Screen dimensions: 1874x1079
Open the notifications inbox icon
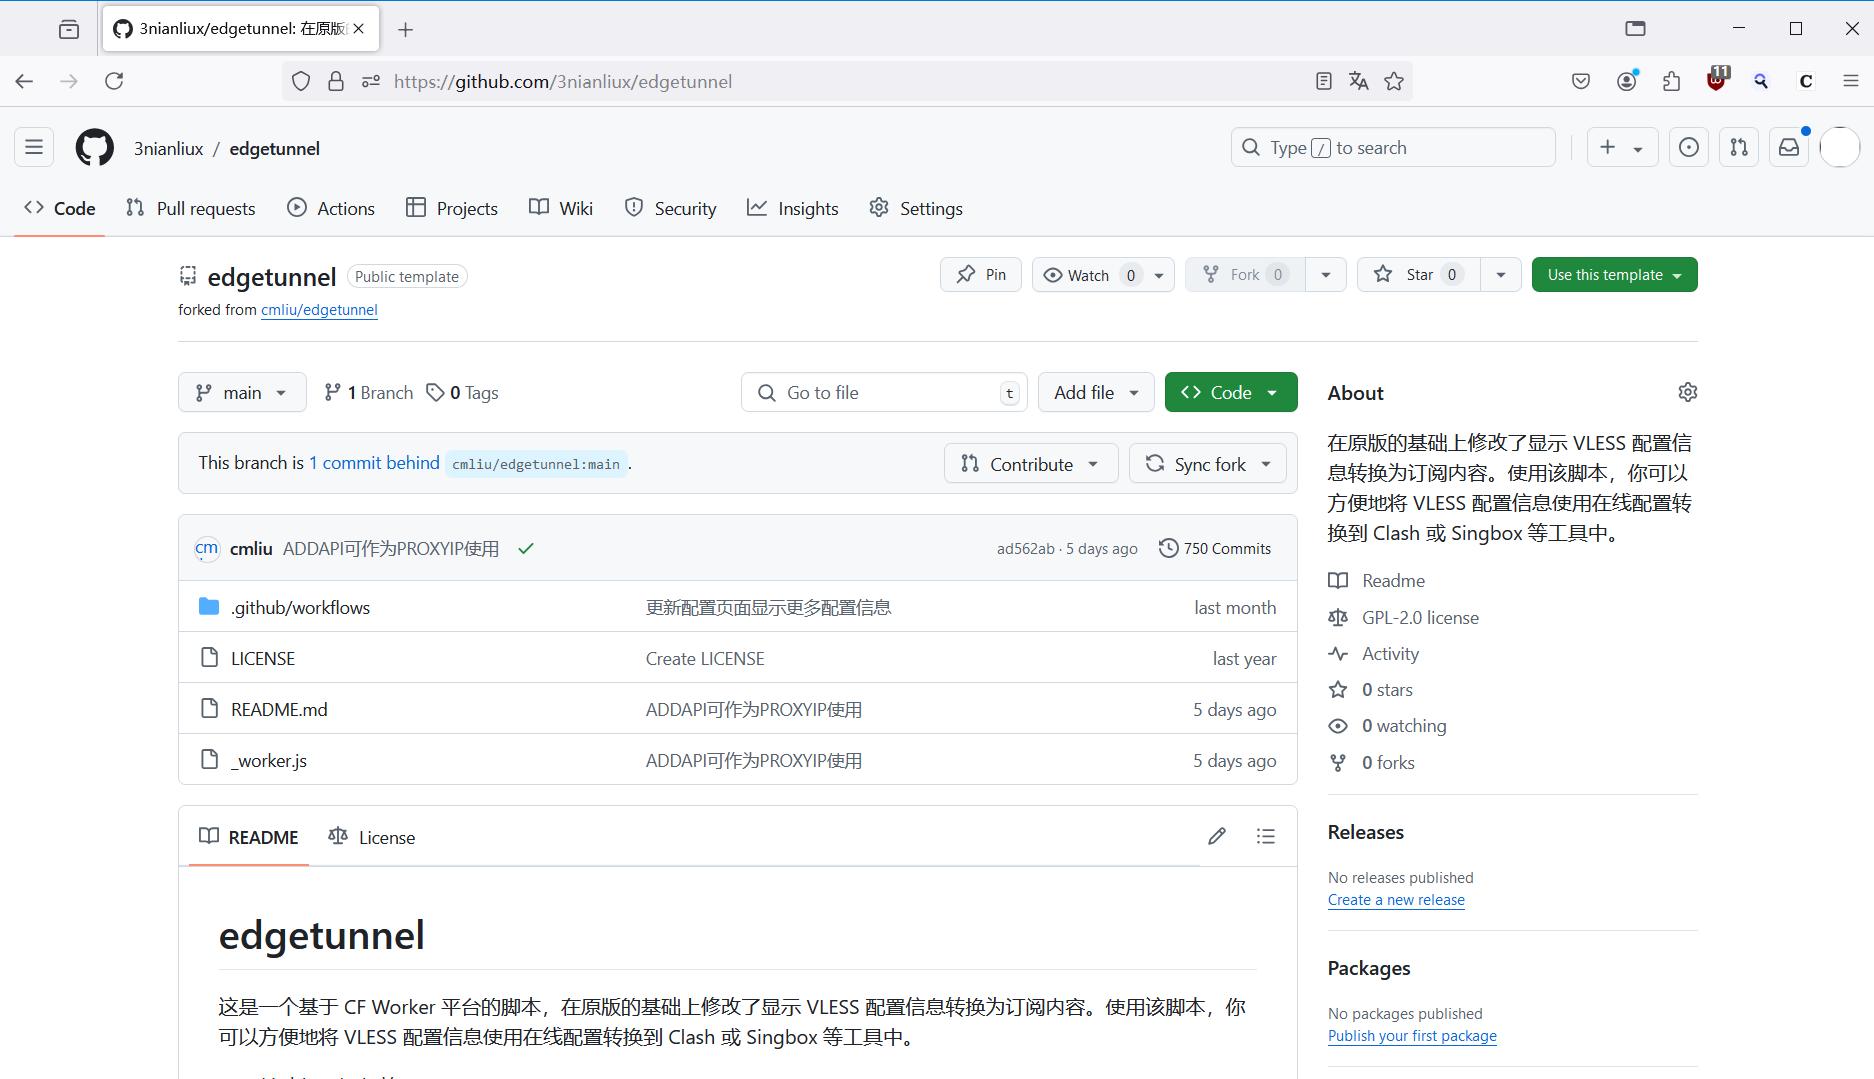(x=1789, y=148)
